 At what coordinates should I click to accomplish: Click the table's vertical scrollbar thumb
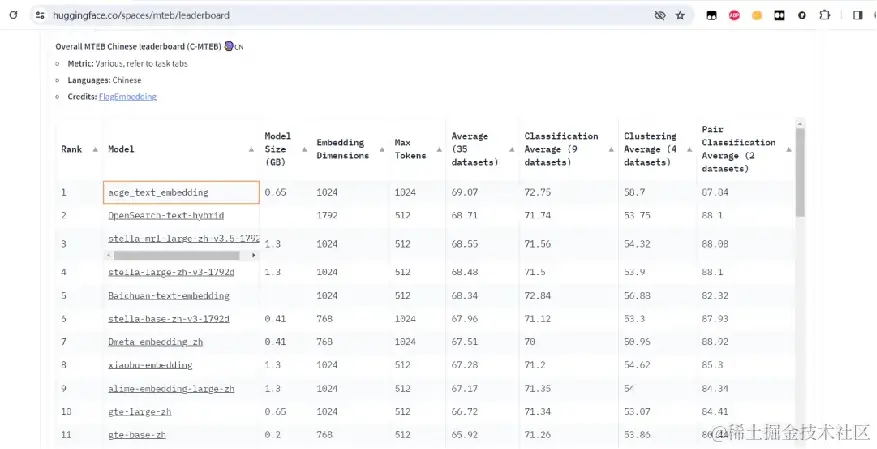[x=800, y=172]
